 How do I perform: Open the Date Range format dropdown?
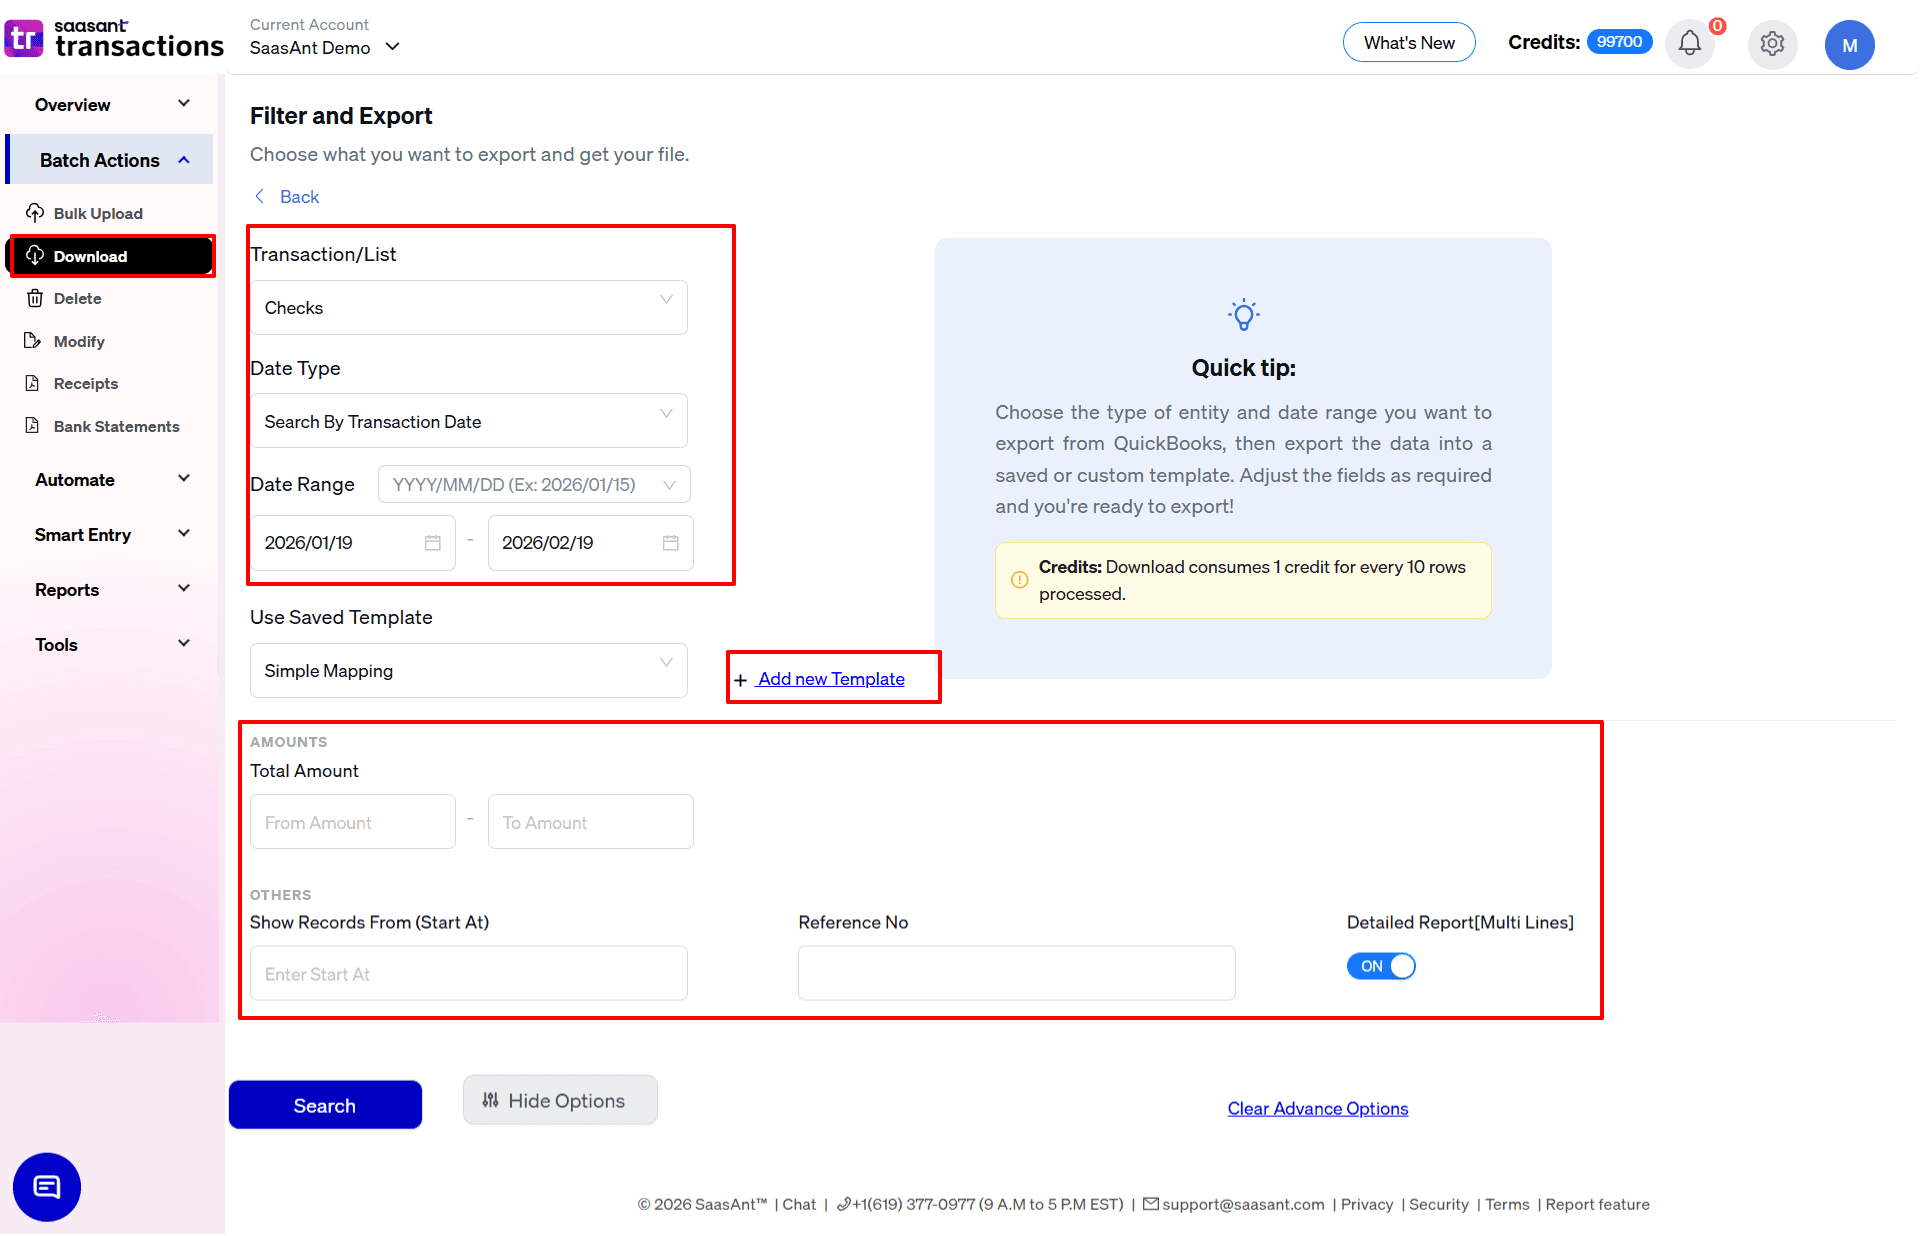coord(534,485)
